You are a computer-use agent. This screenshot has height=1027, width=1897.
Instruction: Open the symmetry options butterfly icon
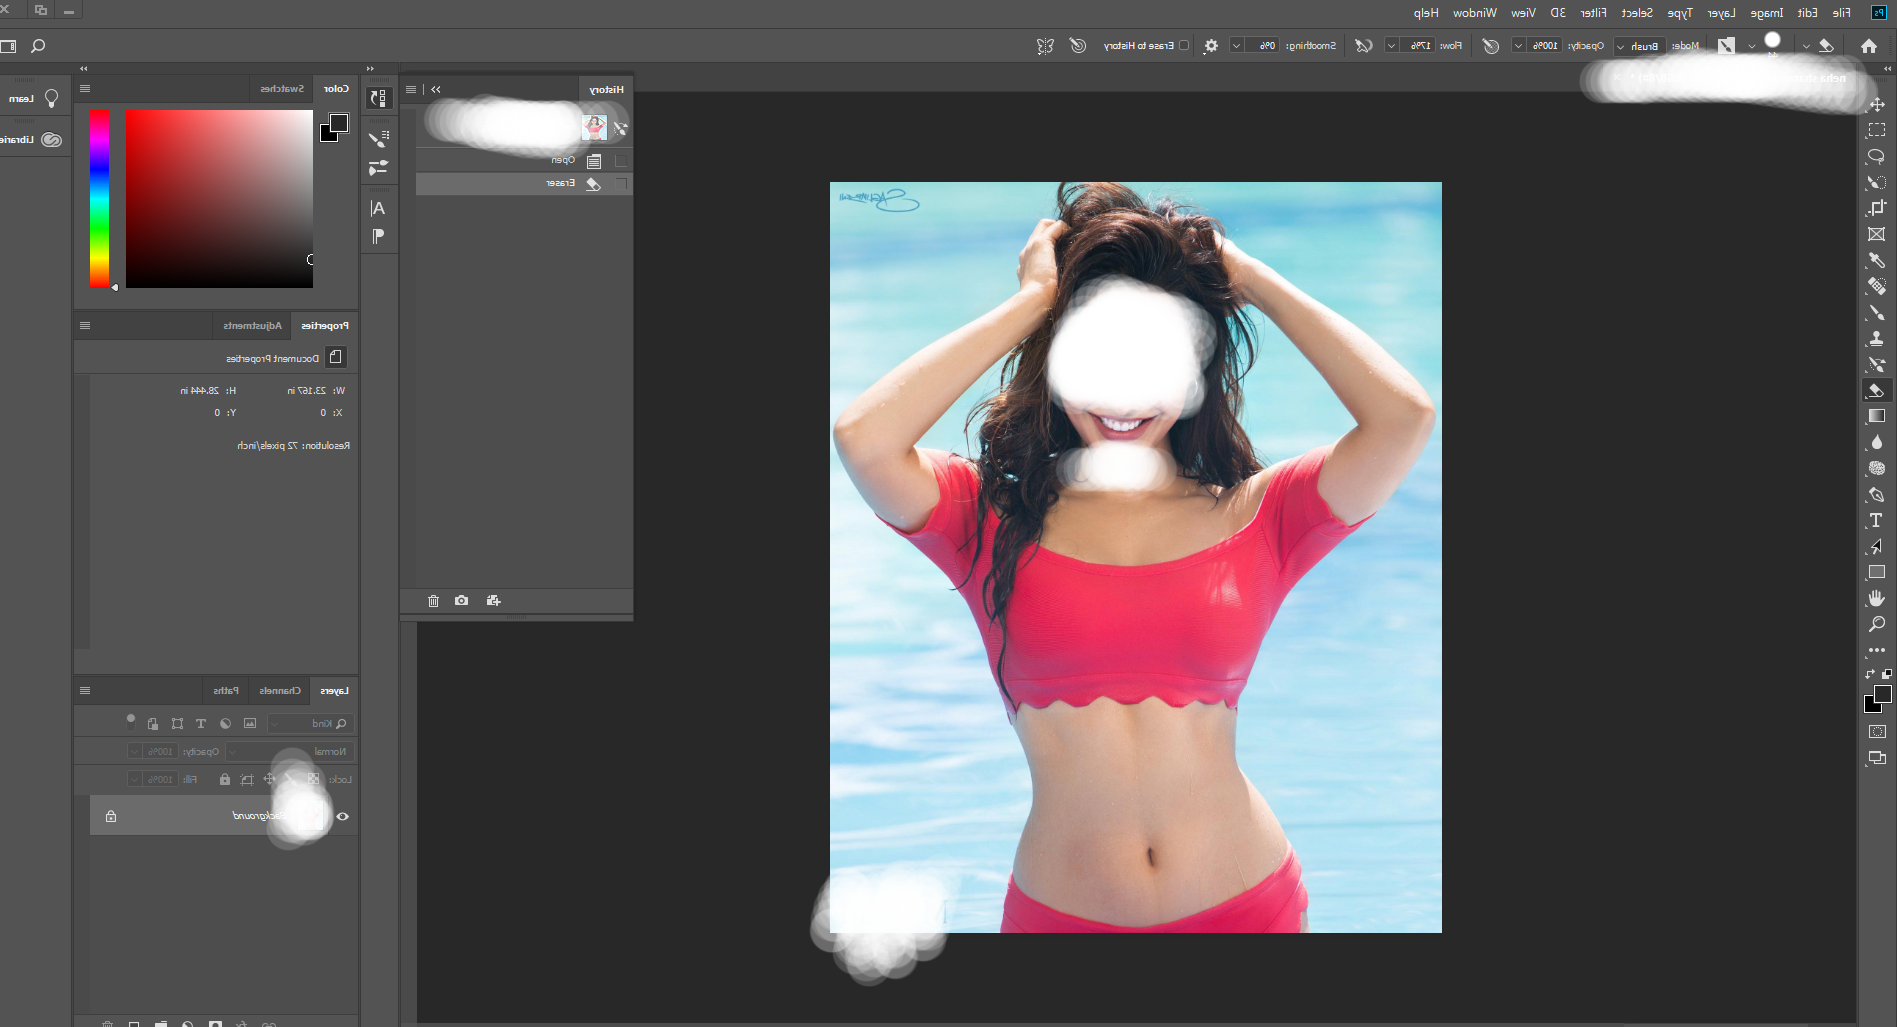1046,46
